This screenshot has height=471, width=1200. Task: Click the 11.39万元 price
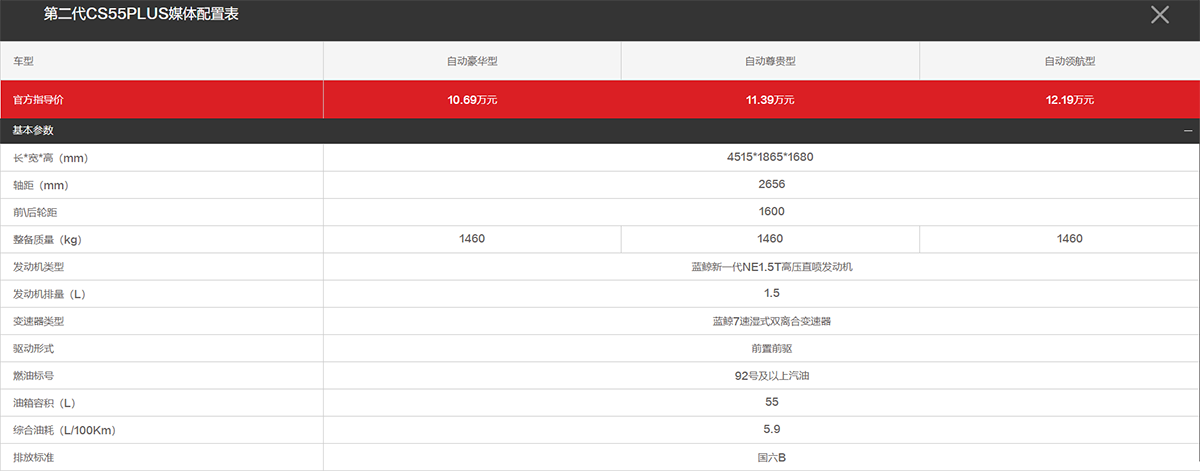click(x=770, y=100)
